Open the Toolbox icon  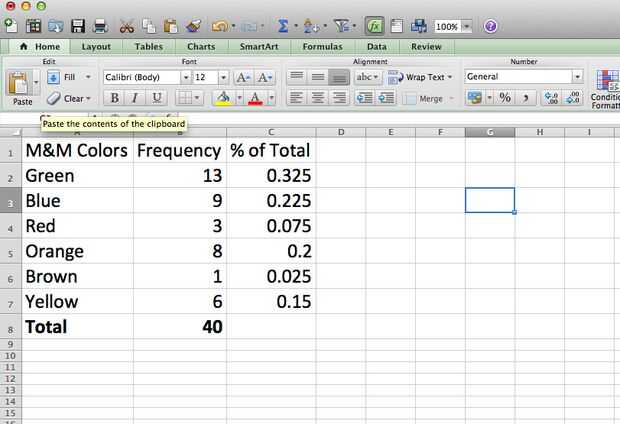pyautogui.click(x=396, y=26)
